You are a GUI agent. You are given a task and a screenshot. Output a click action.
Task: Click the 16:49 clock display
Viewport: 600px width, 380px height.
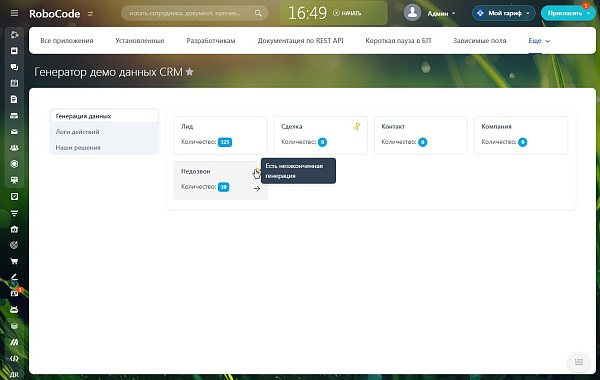[307, 13]
